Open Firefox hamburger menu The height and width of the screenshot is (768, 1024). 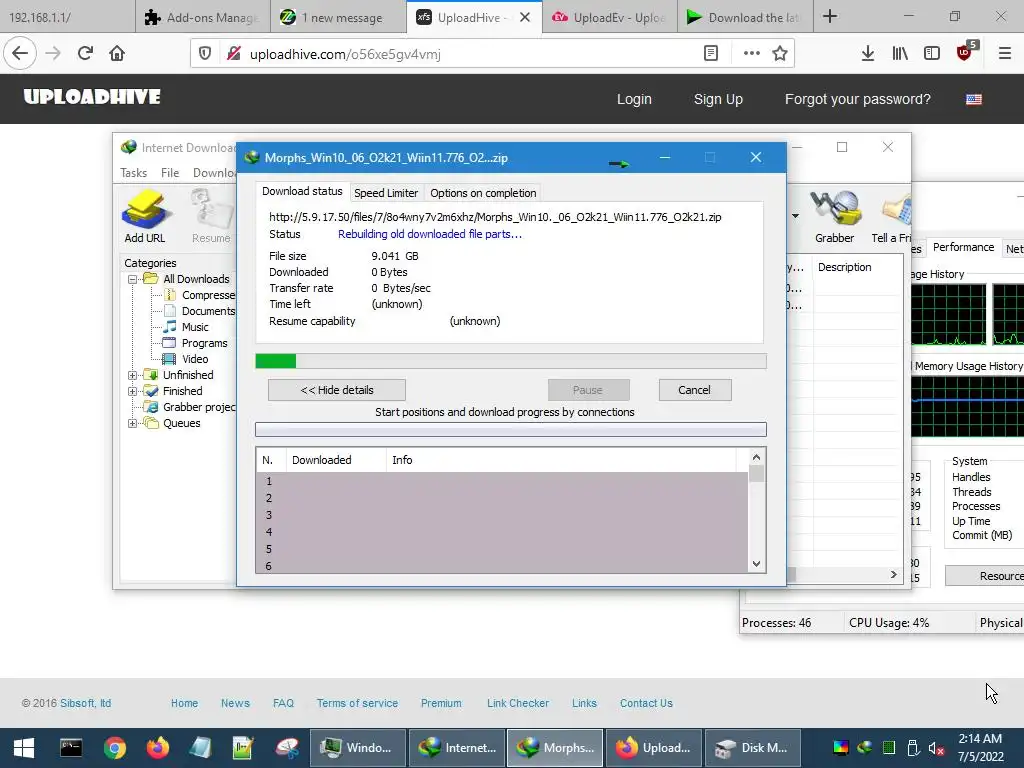(1005, 54)
